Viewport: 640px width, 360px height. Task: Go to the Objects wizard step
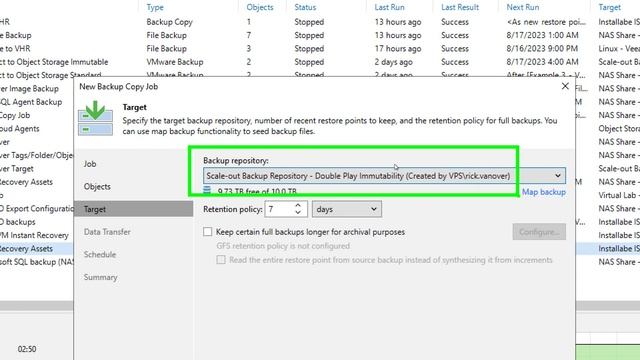tap(97, 187)
